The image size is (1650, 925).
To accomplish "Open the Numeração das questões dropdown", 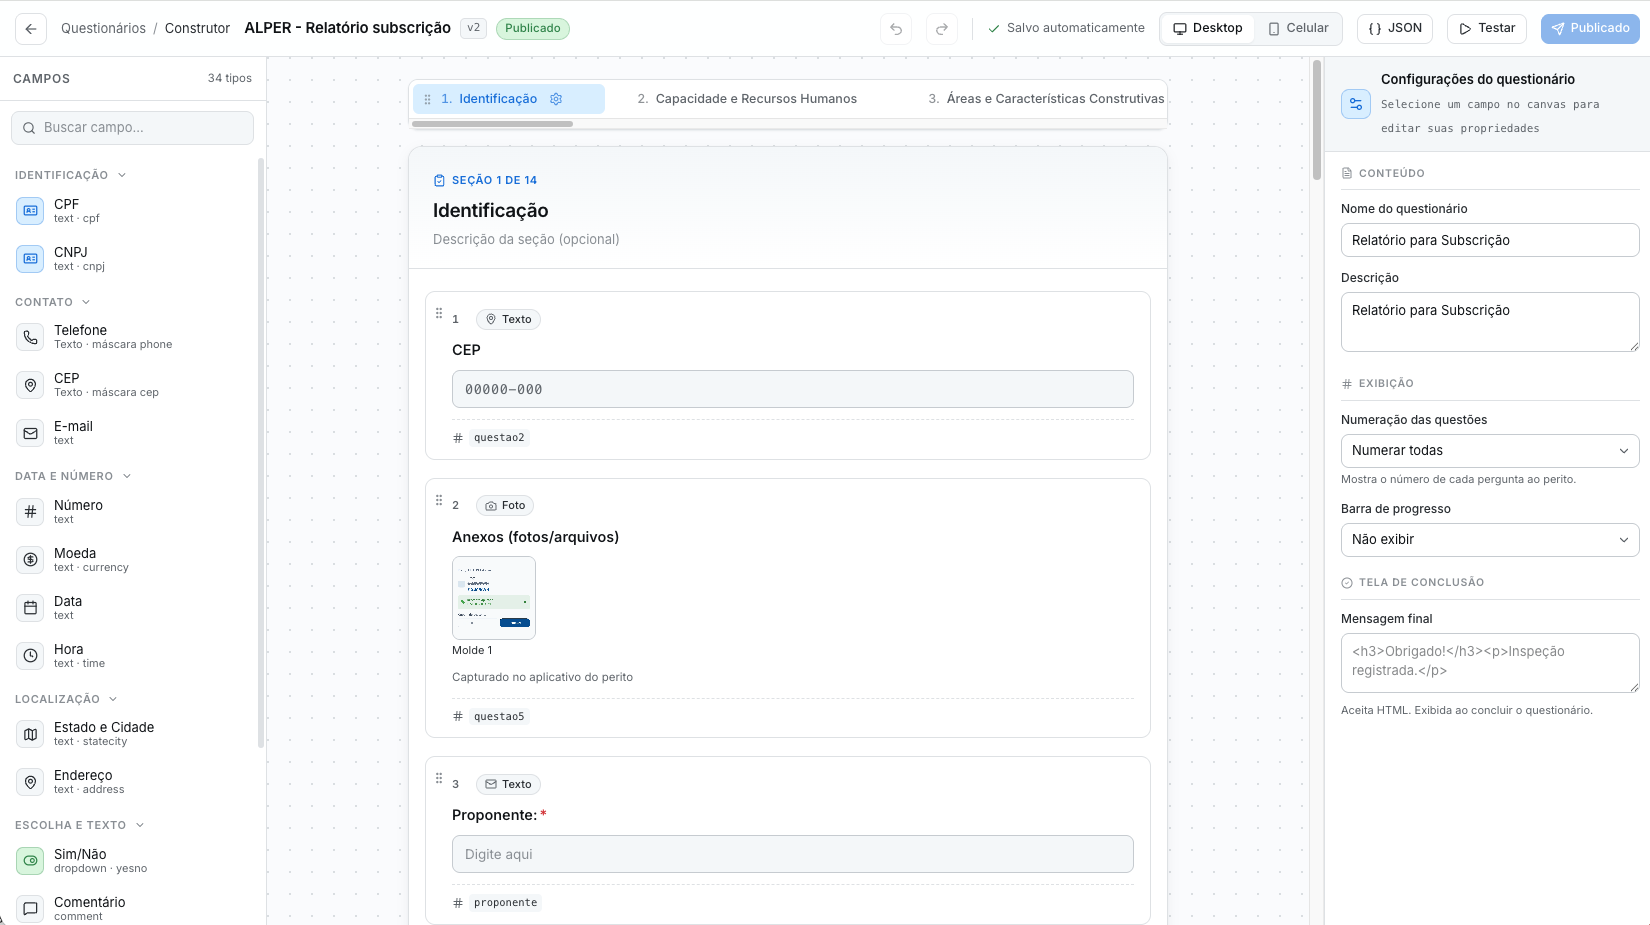I will (1490, 451).
